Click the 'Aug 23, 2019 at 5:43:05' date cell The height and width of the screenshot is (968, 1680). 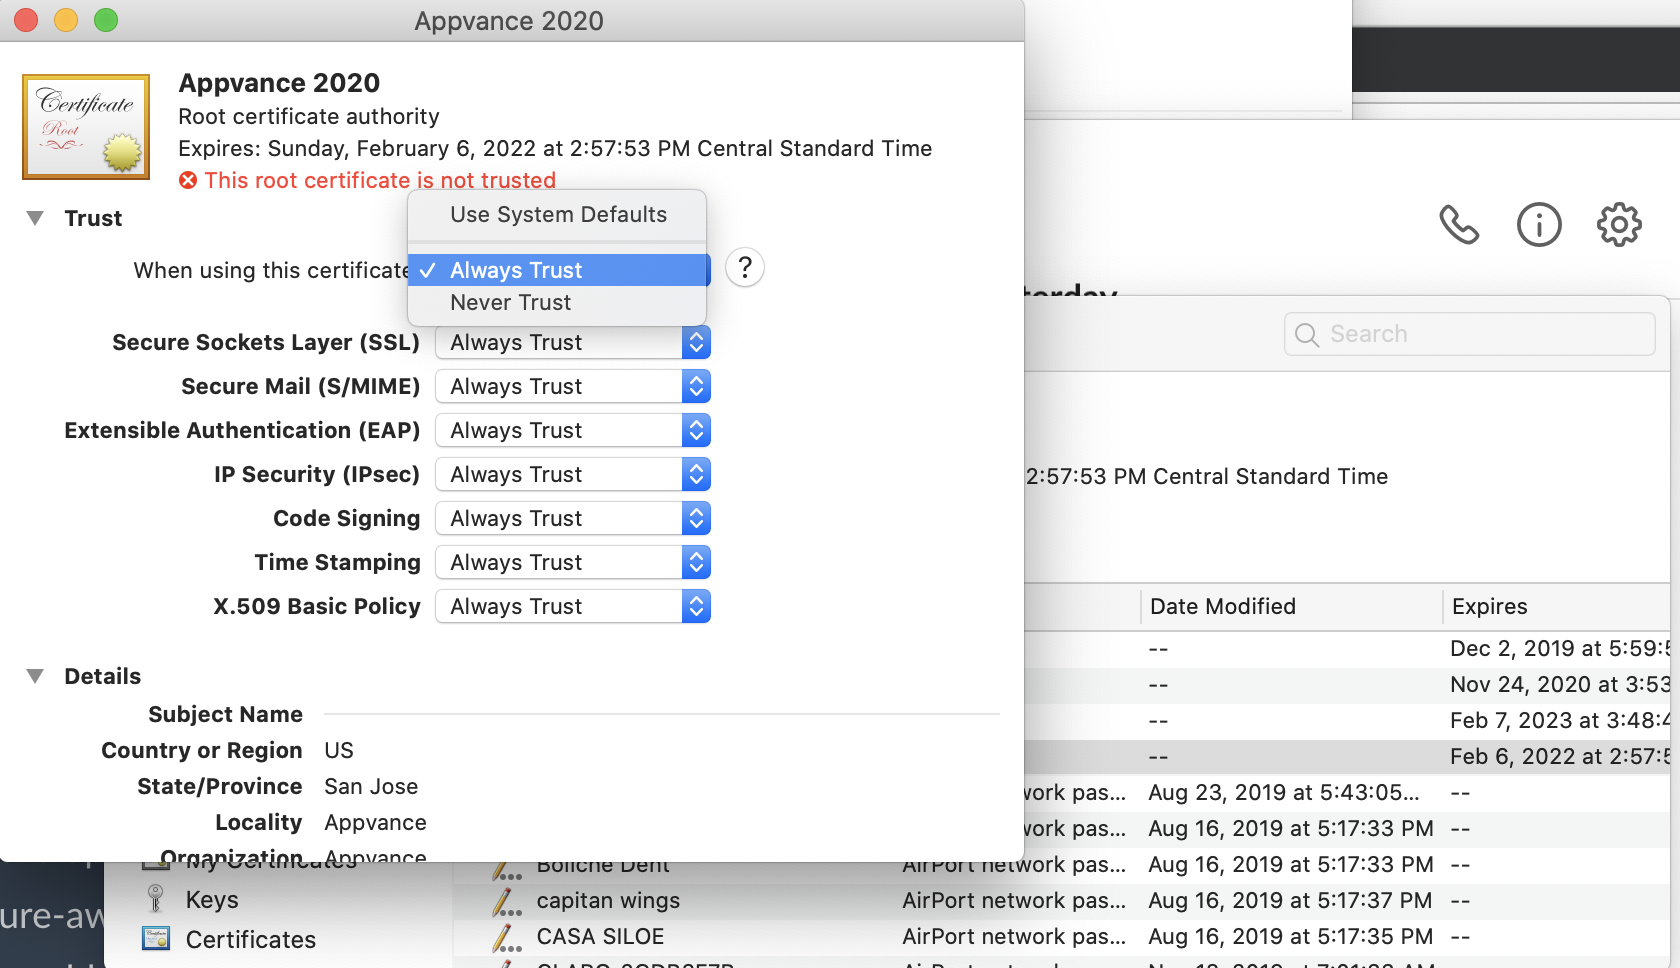point(1283,792)
